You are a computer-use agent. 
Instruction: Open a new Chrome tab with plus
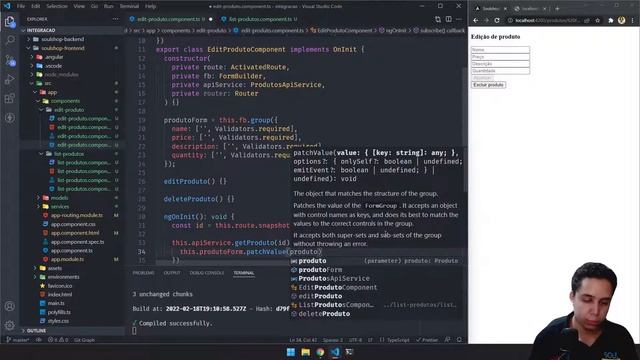click(557, 8)
